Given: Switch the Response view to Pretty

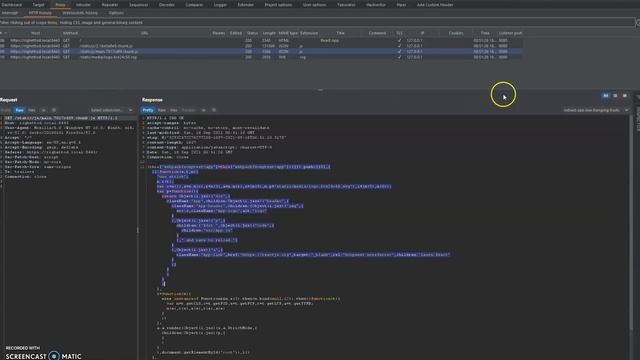Looking at the screenshot, I should point(148,110).
